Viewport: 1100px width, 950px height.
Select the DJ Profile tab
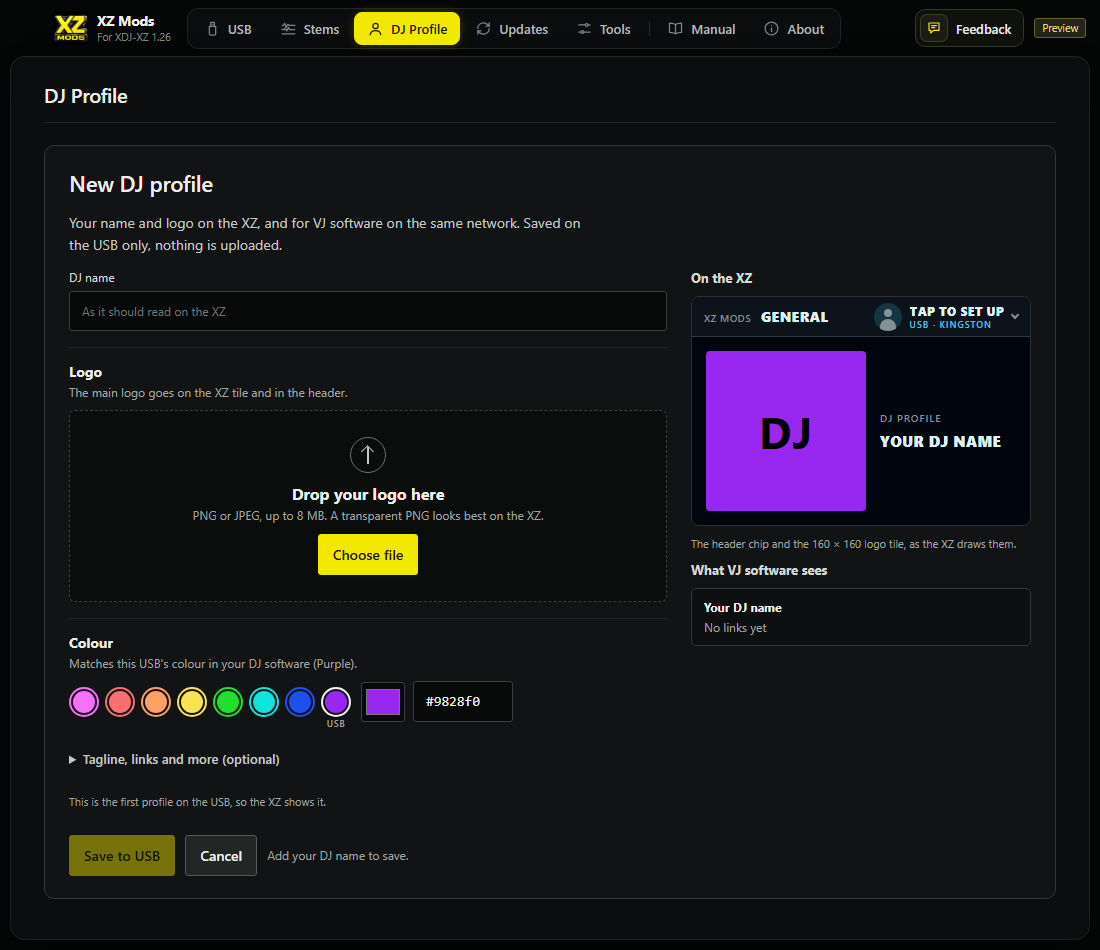[407, 29]
